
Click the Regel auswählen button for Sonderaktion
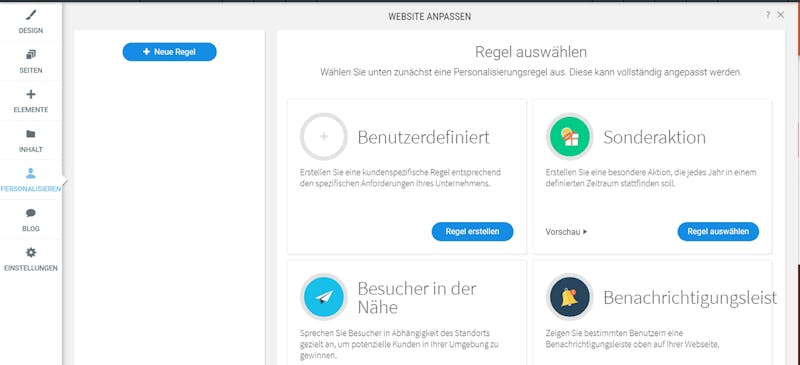(x=718, y=231)
